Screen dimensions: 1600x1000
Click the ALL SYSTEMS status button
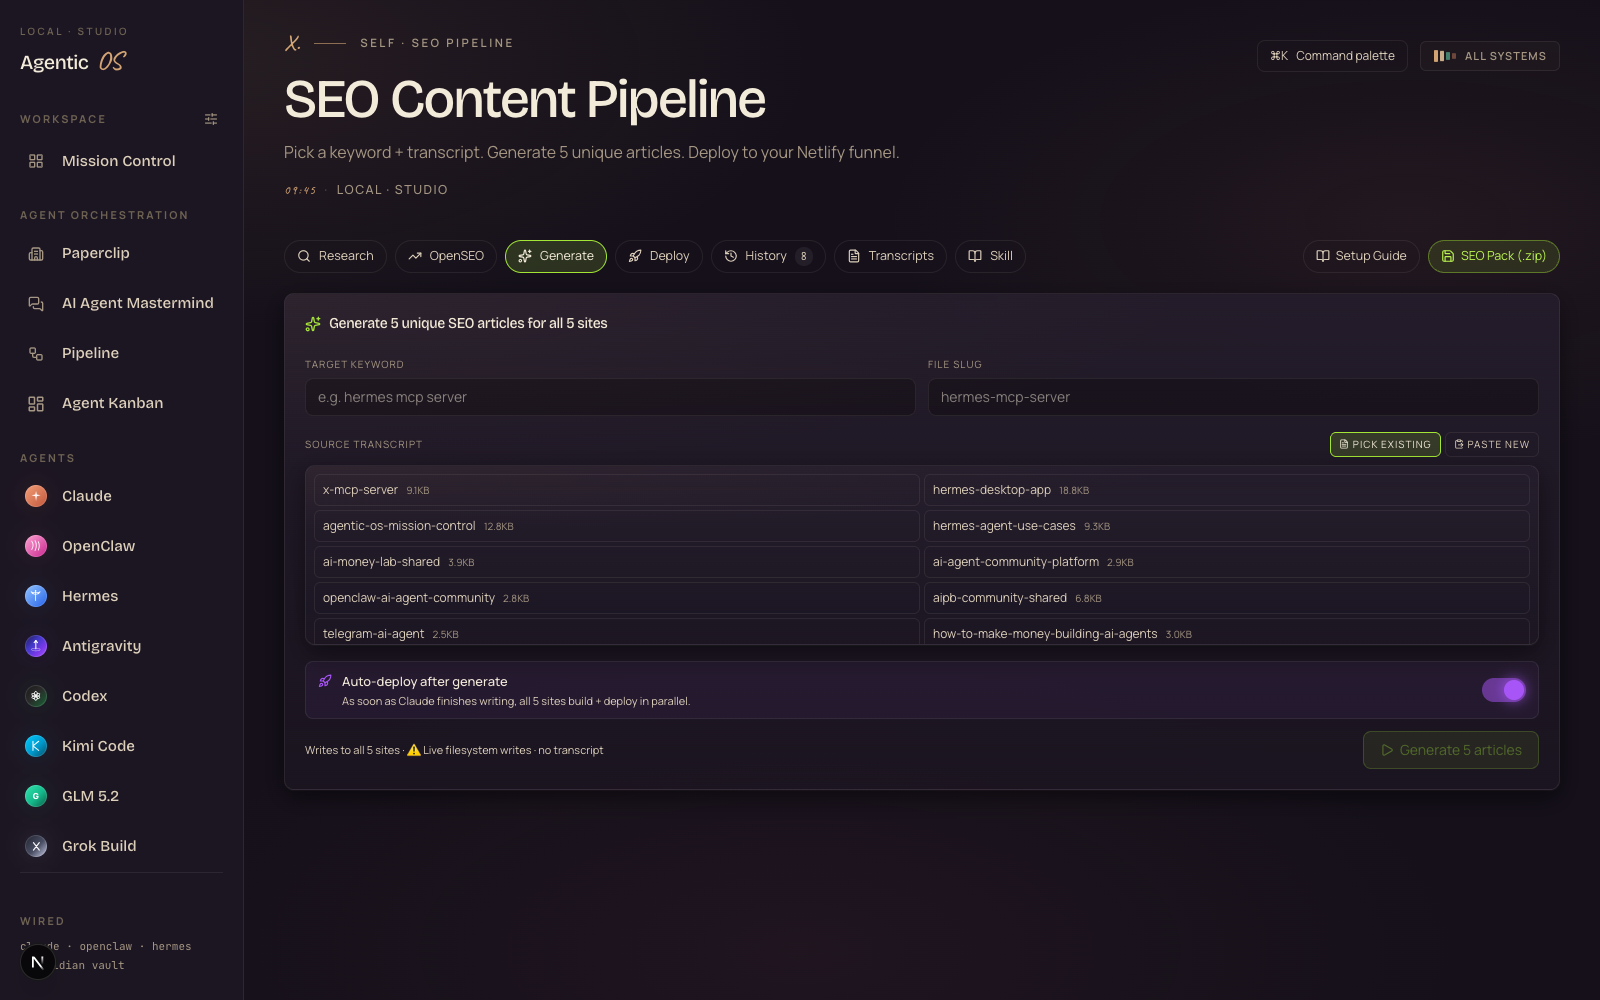click(1490, 56)
